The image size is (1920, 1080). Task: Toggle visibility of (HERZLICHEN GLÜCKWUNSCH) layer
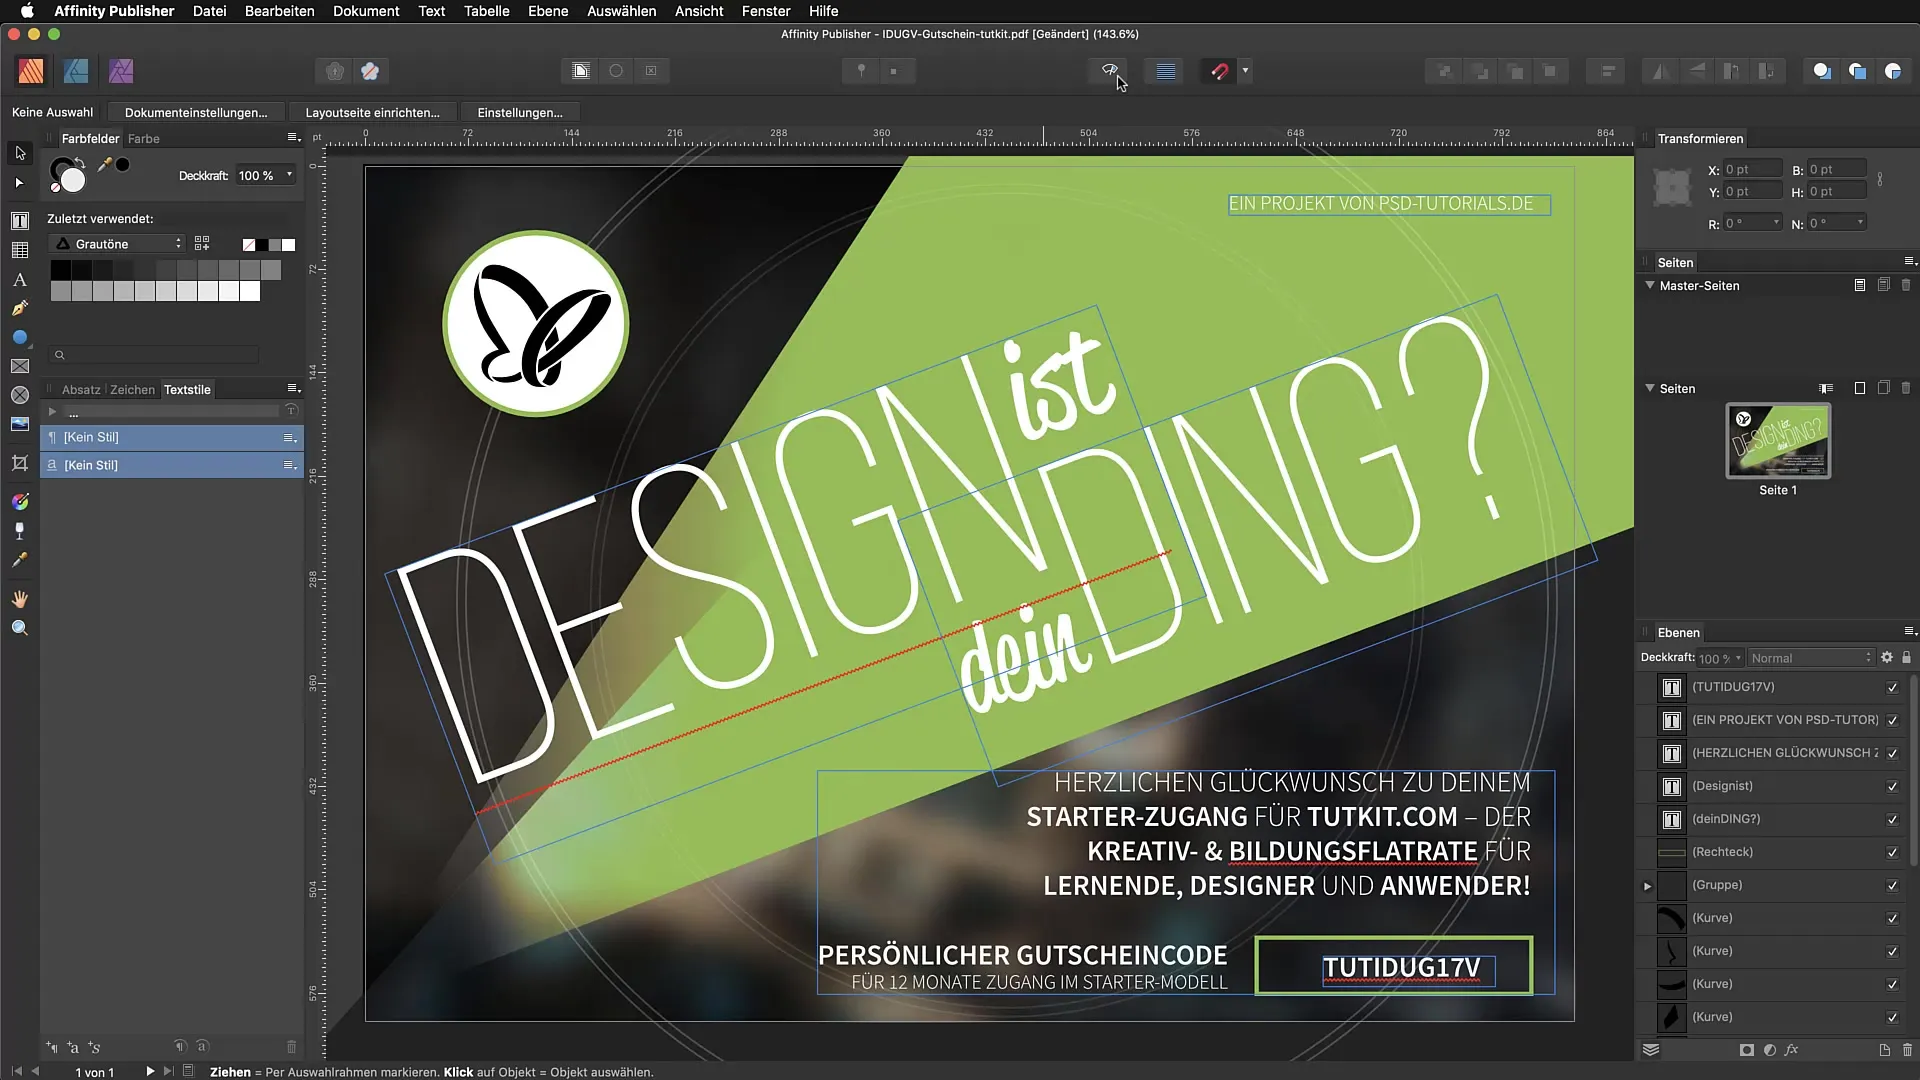1892,754
